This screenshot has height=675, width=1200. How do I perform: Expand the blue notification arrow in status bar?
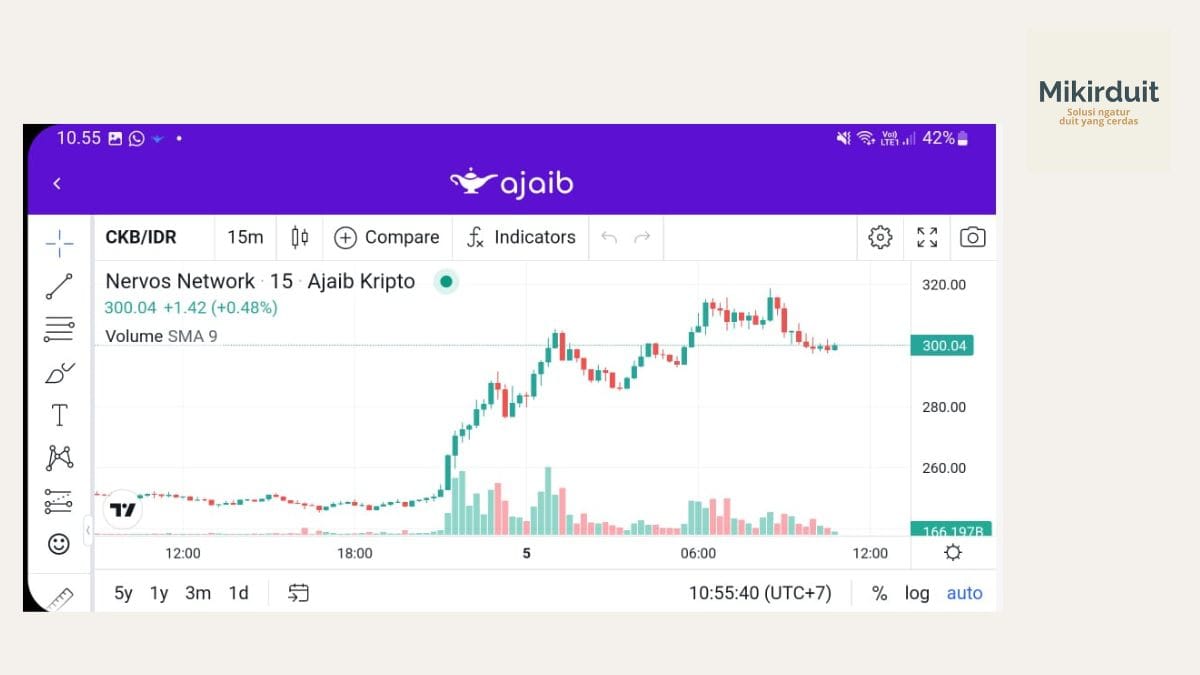158,139
